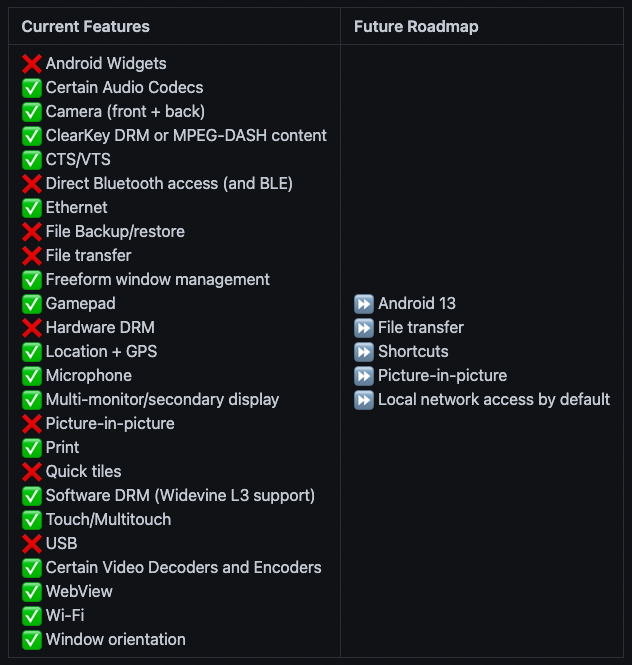The image size is (632, 665).
Task: Click the Software DRM Widevine L3 text
Action: [180, 495]
